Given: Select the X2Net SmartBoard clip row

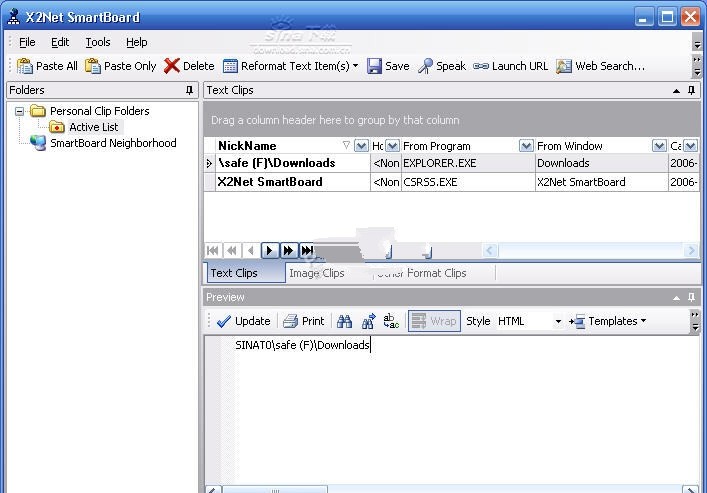Looking at the screenshot, I should coord(452,182).
